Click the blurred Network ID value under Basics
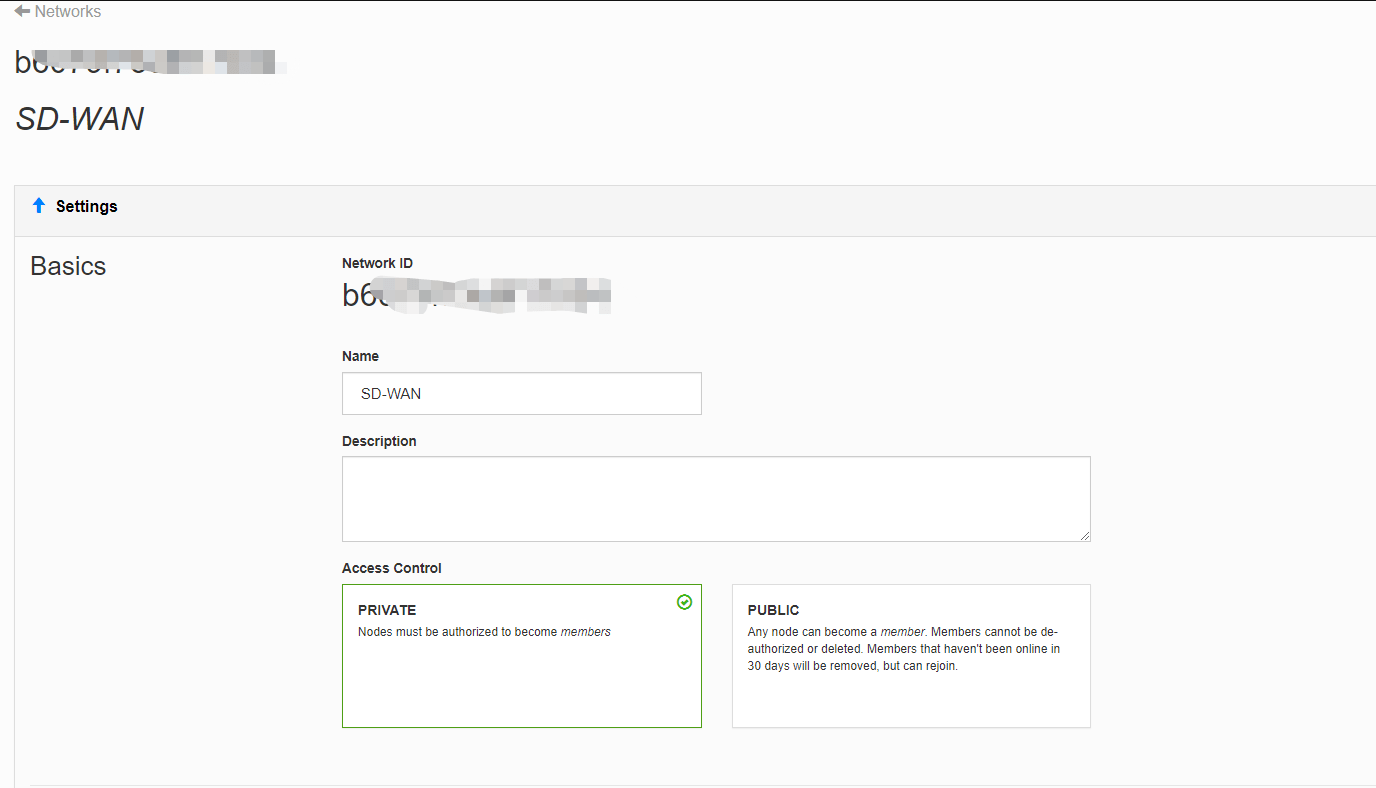Viewport: 1376px width, 788px height. 477,296
